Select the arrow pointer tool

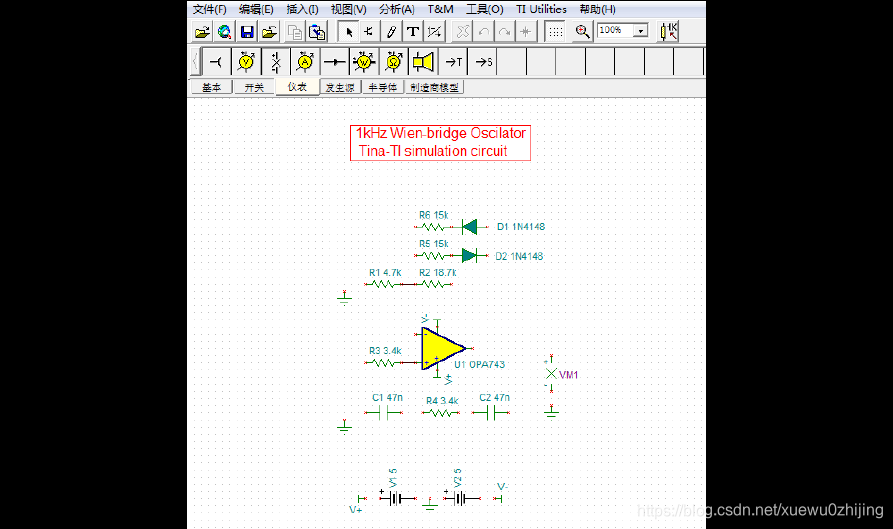(349, 32)
